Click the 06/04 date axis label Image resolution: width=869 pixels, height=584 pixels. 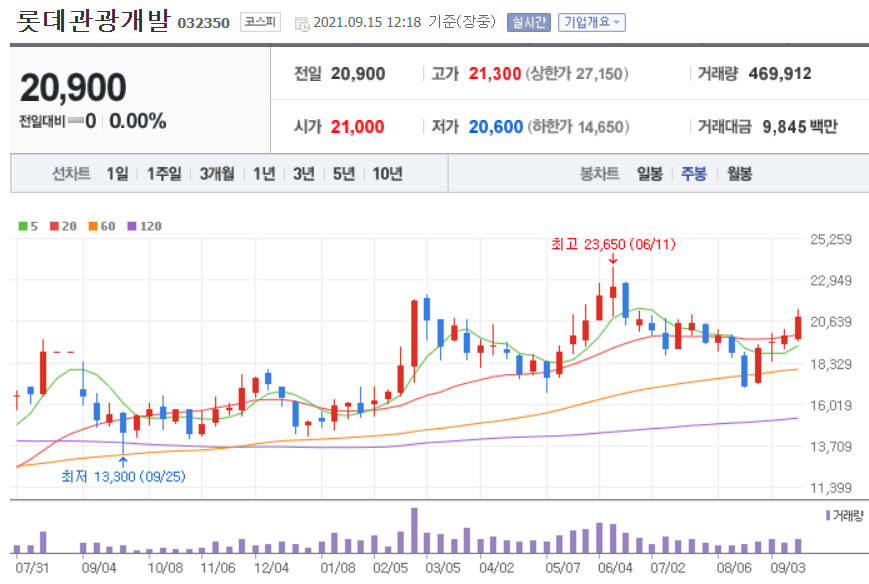[x=615, y=568]
